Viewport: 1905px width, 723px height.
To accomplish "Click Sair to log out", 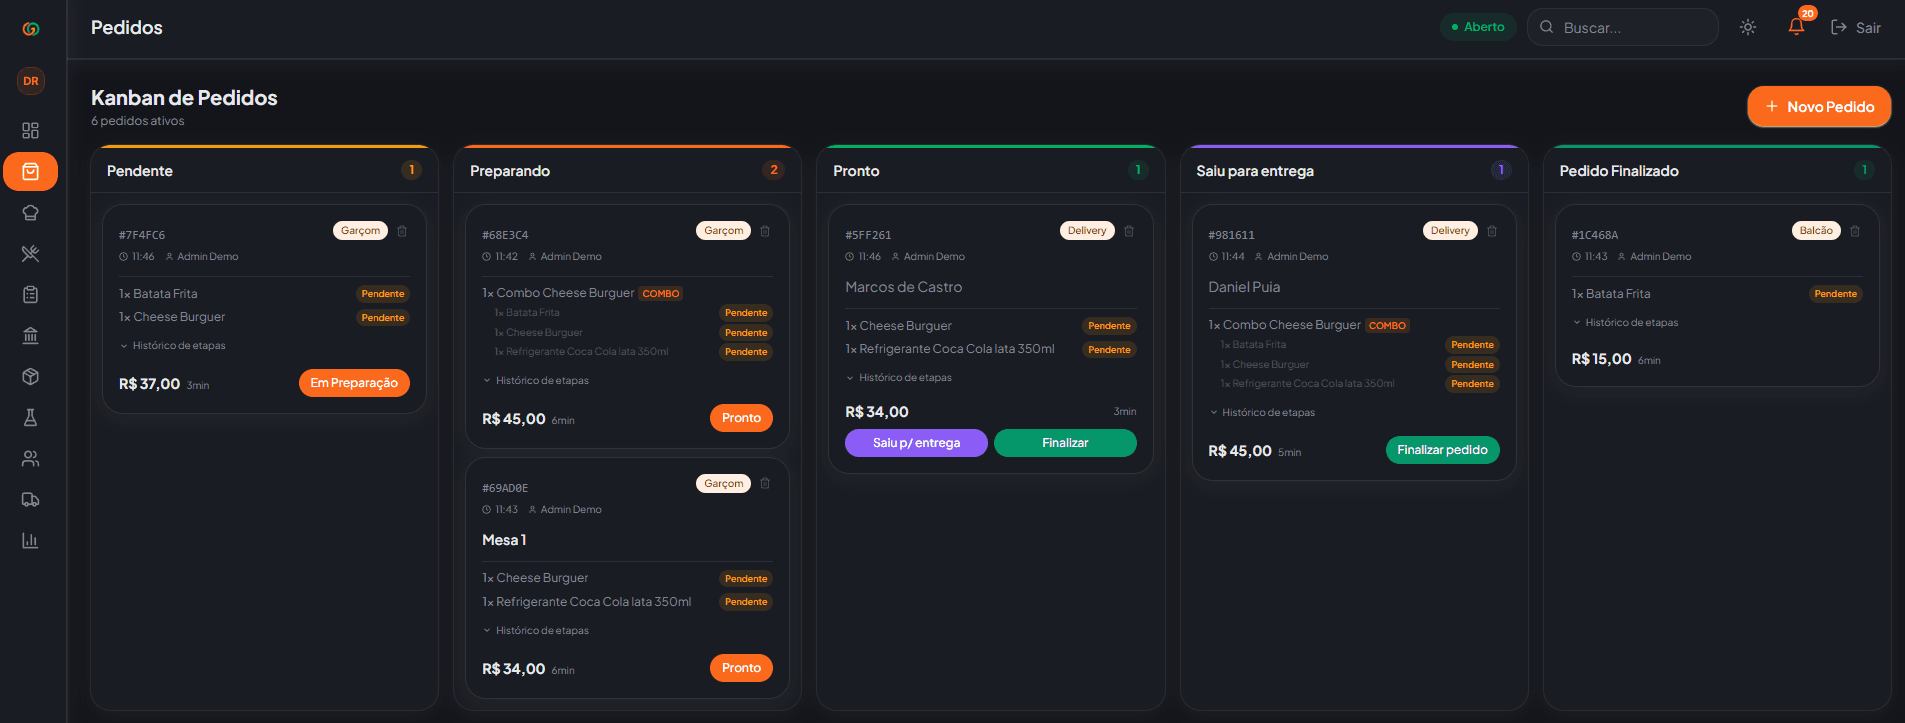I will (x=1856, y=28).
